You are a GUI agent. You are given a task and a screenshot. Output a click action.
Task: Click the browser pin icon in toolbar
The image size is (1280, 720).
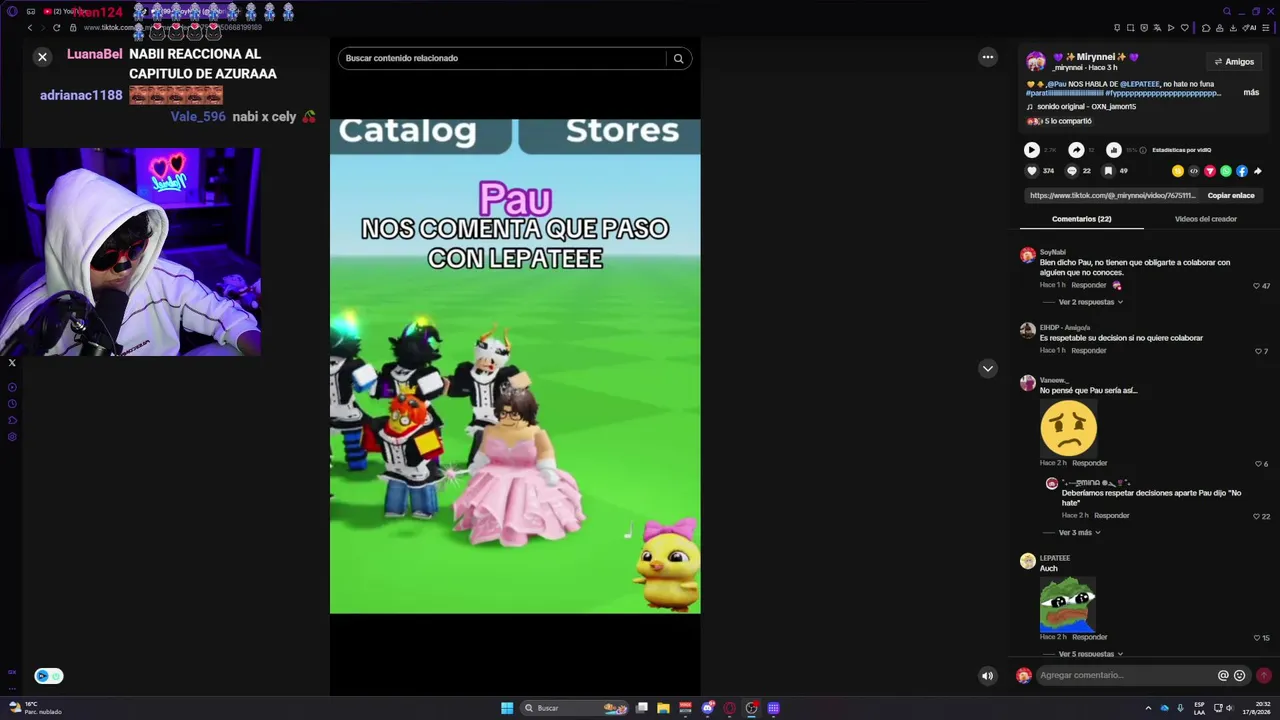click(x=1117, y=28)
